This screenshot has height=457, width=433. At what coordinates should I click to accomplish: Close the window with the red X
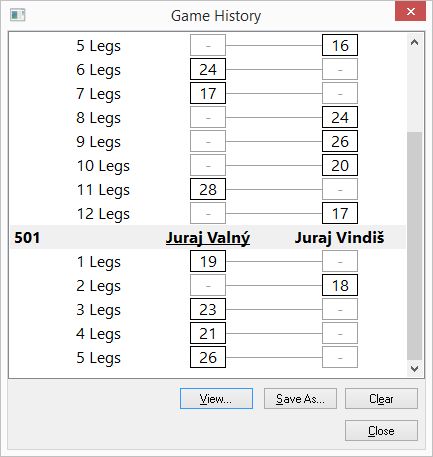pos(410,12)
